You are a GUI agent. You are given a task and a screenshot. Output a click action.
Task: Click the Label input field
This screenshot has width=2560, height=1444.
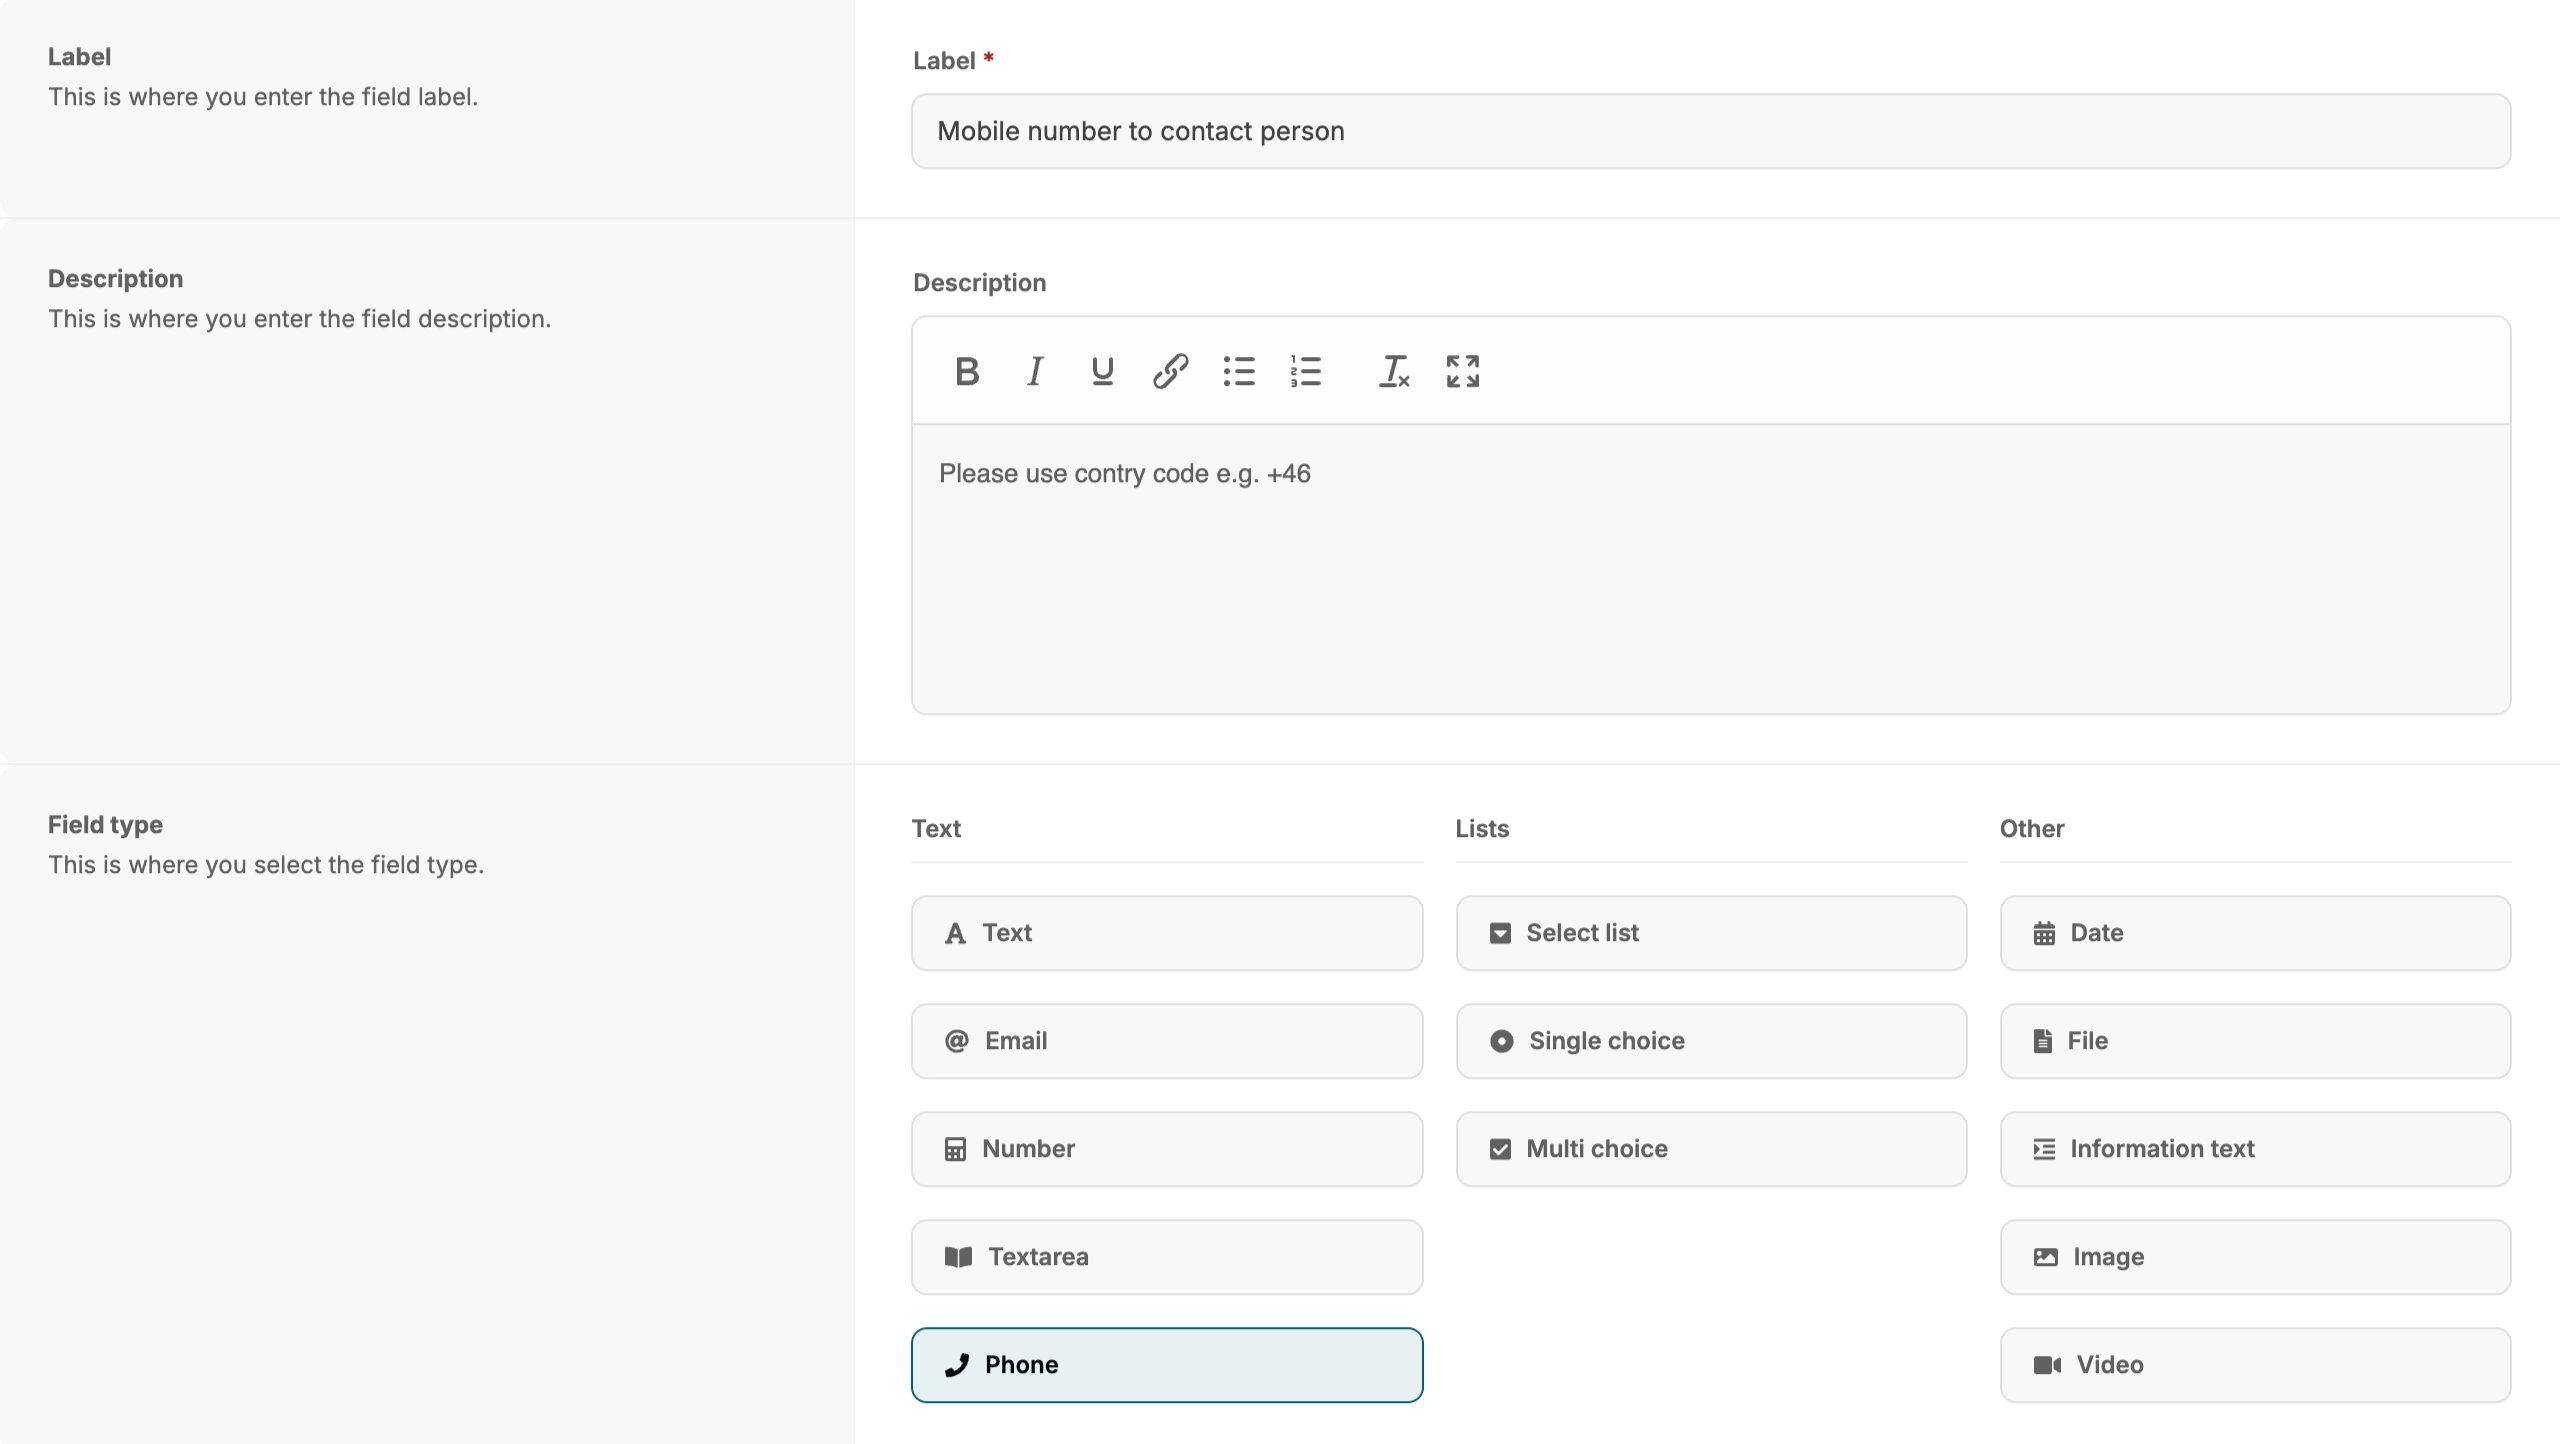[1710, 132]
